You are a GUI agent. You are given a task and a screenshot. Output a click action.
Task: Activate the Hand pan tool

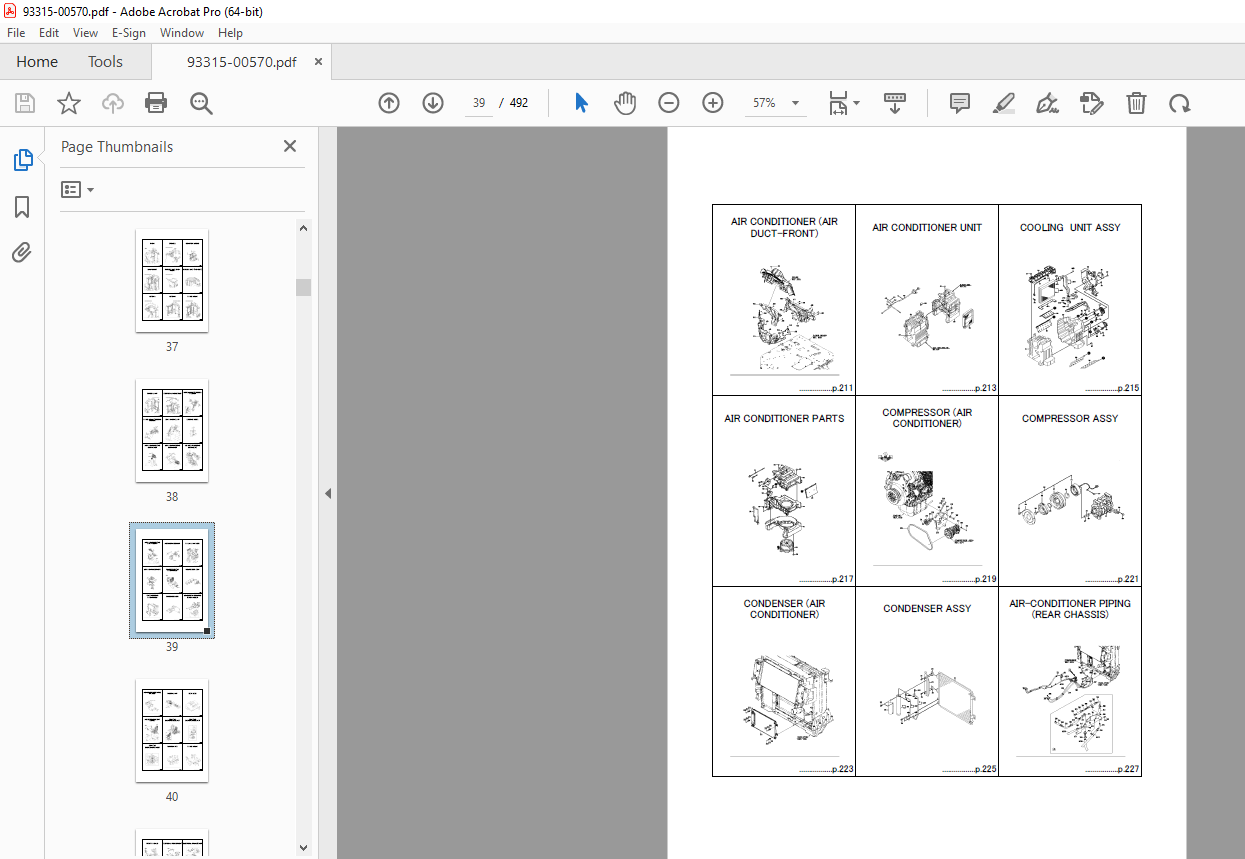pyautogui.click(x=625, y=103)
